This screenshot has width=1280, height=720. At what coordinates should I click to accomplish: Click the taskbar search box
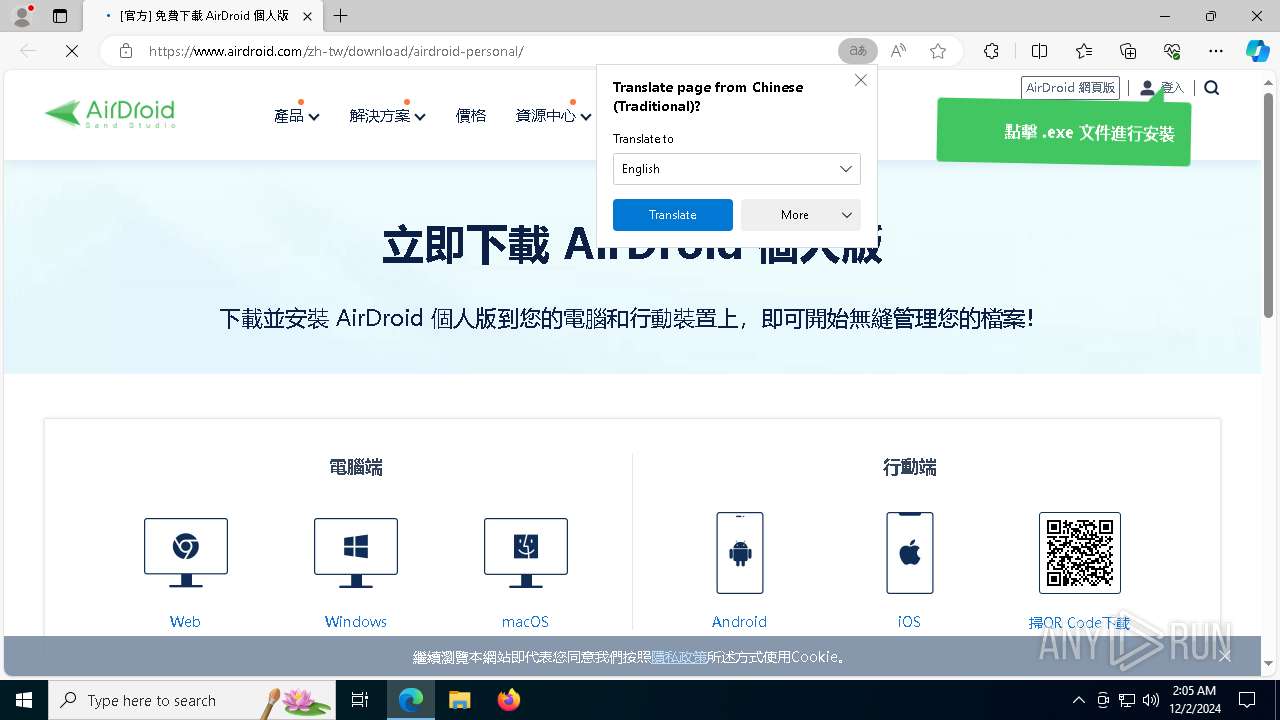coord(193,700)
